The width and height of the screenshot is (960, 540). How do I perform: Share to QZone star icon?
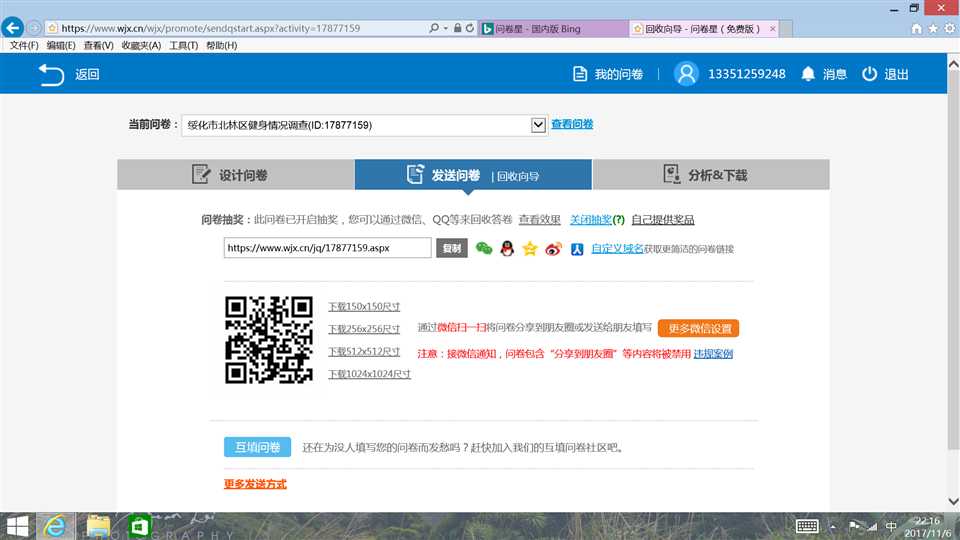[x=530, y=249]
